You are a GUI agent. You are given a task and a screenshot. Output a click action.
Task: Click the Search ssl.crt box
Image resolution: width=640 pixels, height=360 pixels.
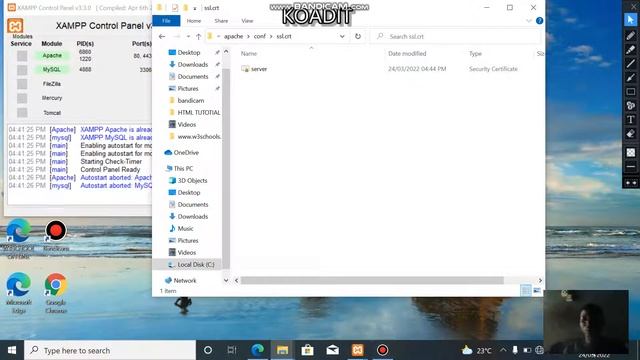point(456,36)
